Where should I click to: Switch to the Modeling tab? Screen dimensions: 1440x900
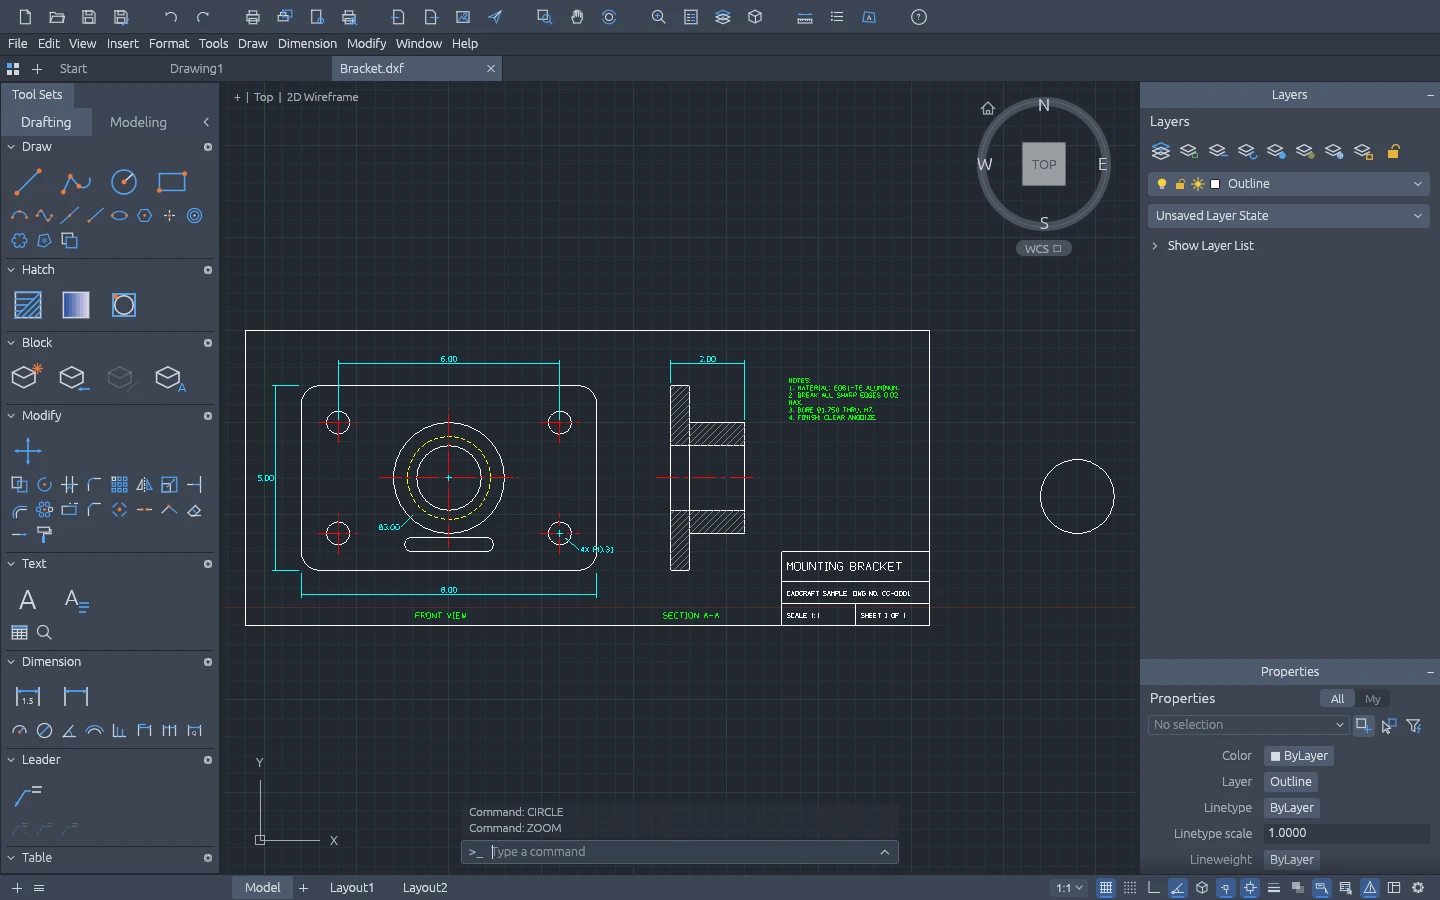[138, 122]
